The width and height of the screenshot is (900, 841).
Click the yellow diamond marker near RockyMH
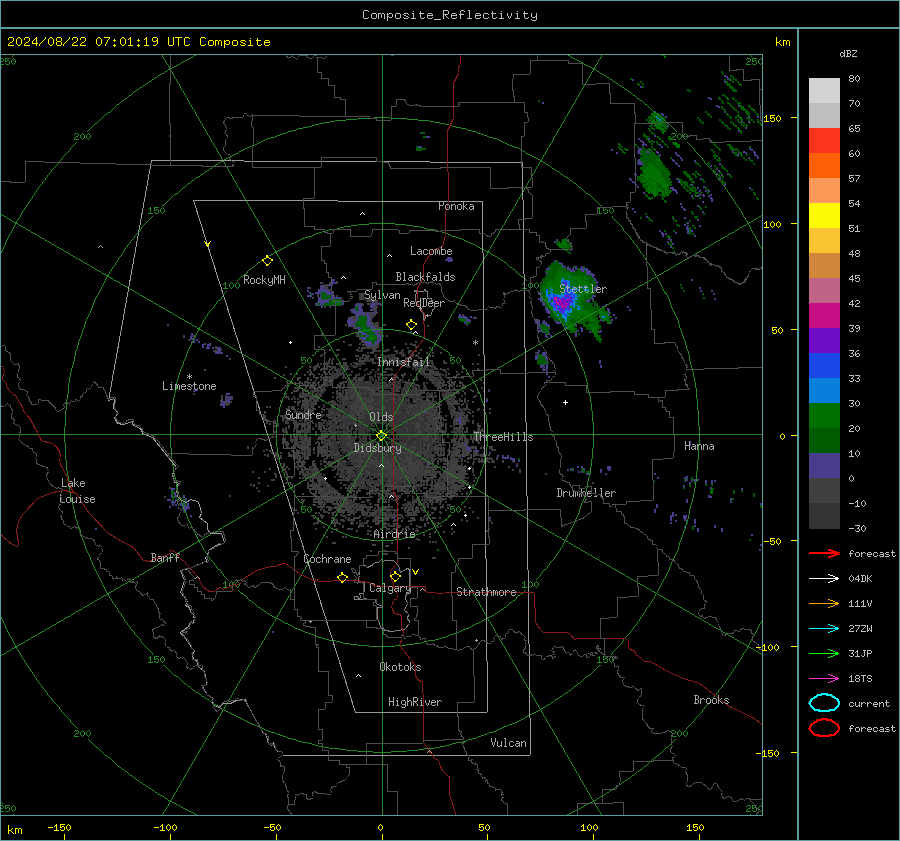click(267, 261)
